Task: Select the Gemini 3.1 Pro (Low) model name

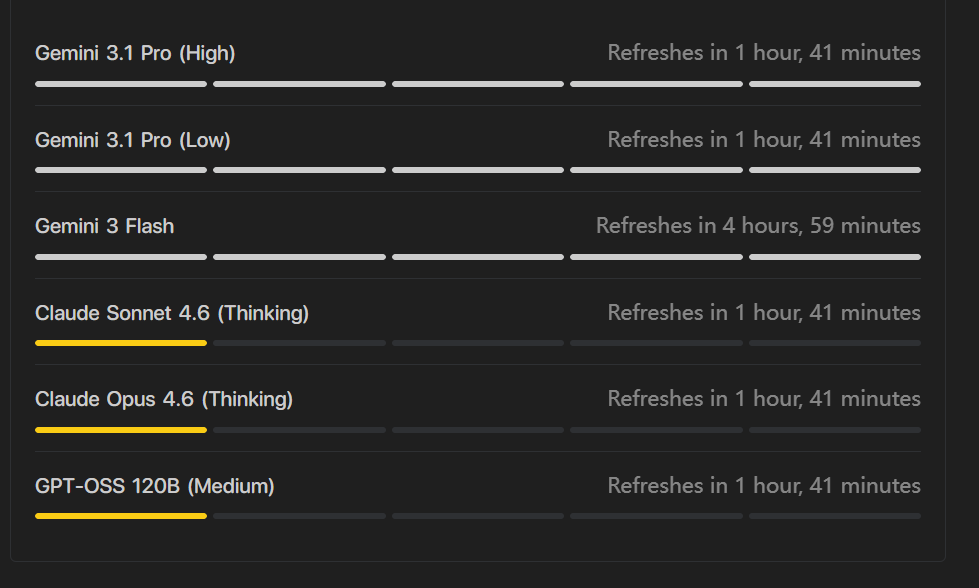Action: click(132, 140)
